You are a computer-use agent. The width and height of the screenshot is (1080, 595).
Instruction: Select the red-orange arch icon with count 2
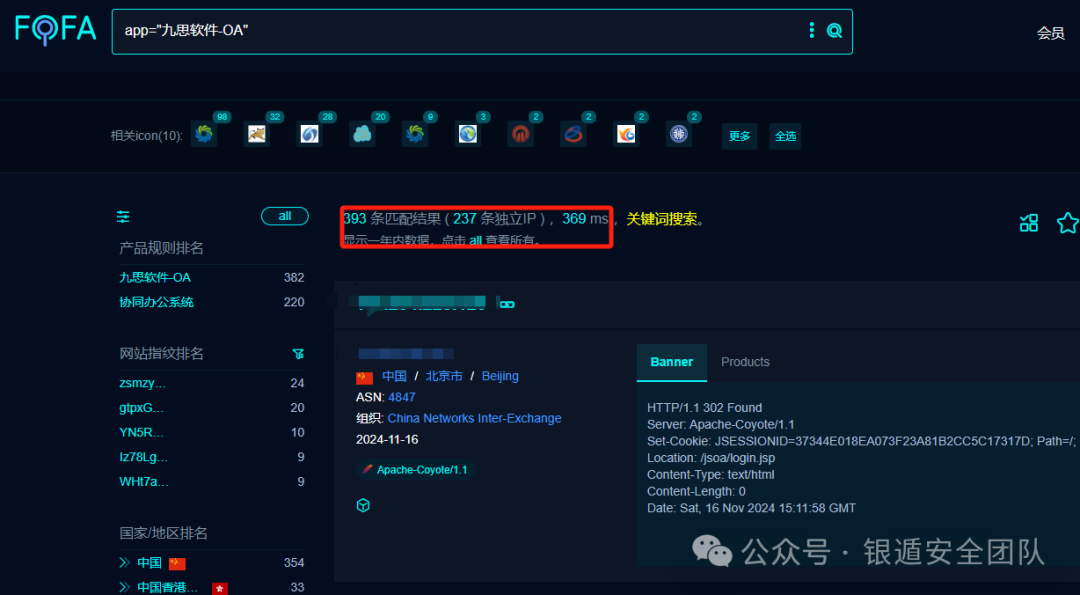click(521, 134)
